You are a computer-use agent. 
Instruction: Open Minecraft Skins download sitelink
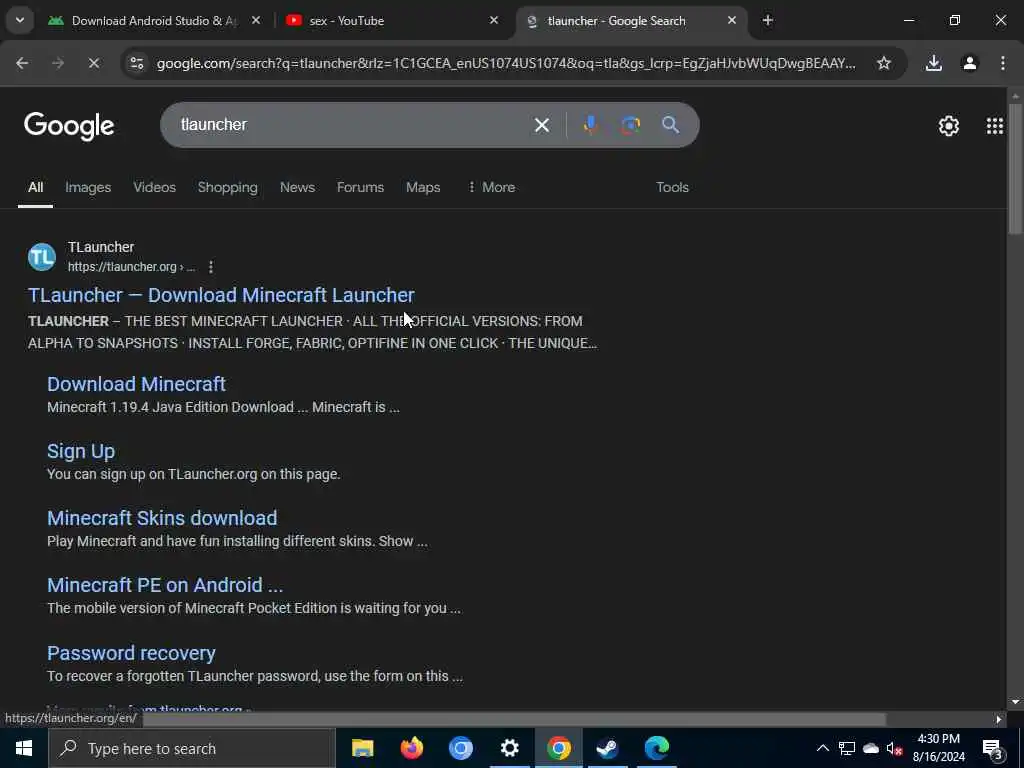tap(162, 518)
